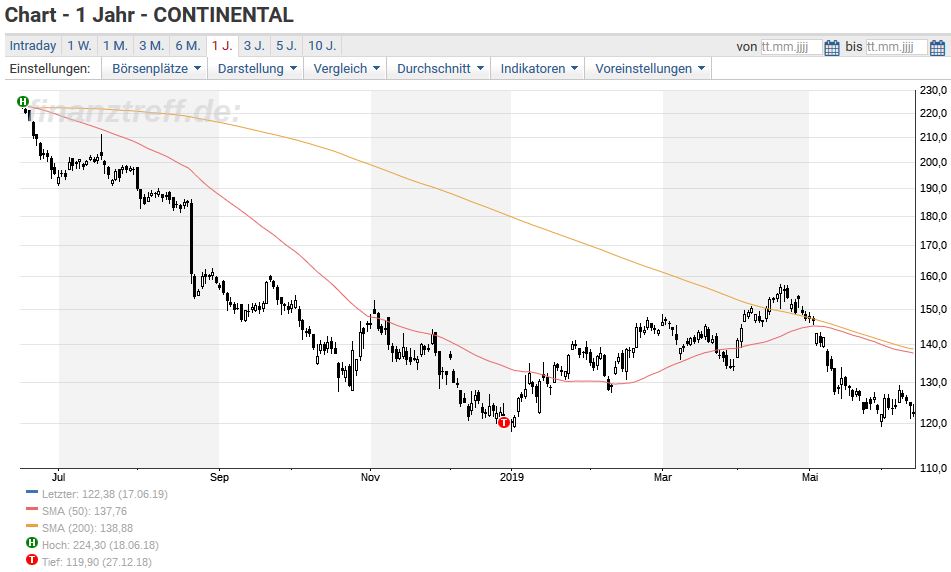Image resolution: width=951 pixels, height=572 pixels.
Task: Open the Indikatoren dropdown menu
Action: [x=539, y=69]
